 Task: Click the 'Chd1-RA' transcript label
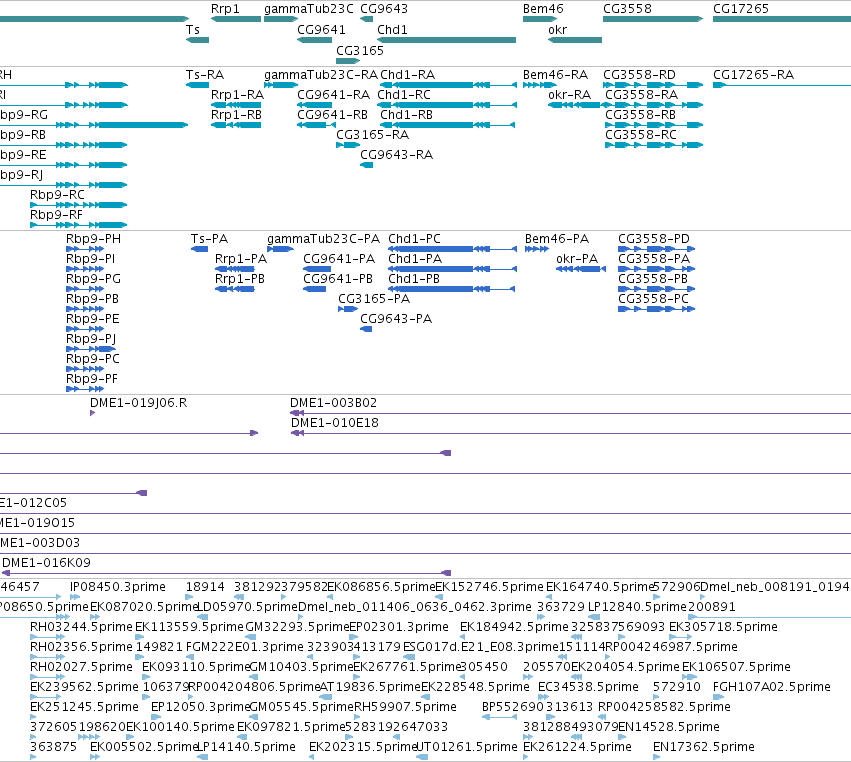[408, 75]
